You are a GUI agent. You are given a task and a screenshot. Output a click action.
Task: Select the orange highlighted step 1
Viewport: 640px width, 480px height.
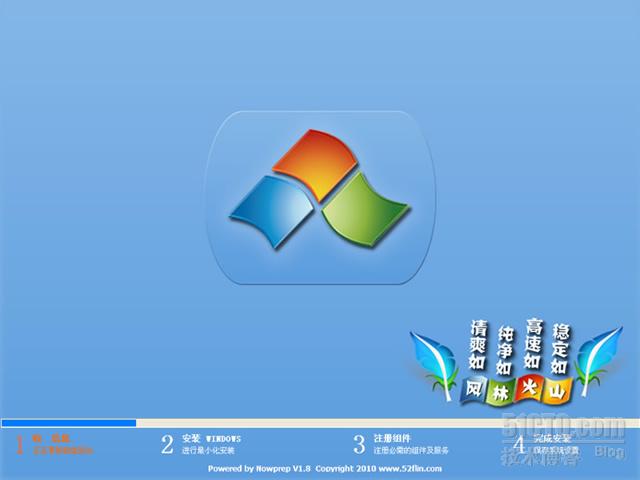click(x=55, y=444)
